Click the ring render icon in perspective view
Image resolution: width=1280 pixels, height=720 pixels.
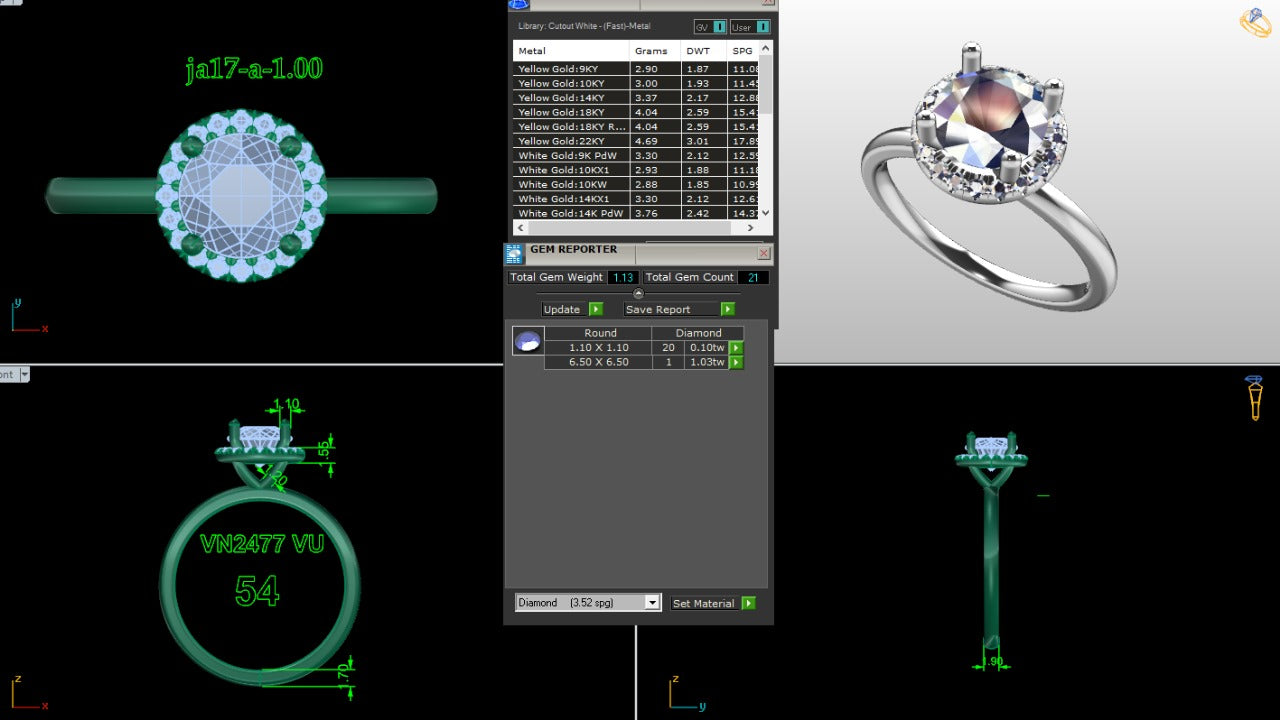(1254, 22)
